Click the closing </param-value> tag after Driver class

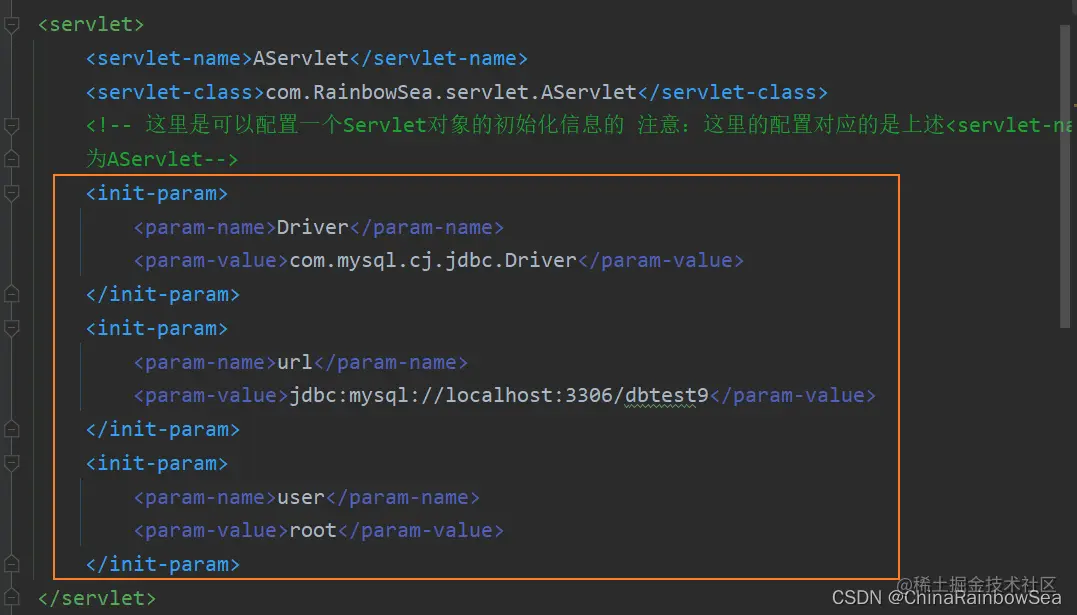click(661, 260)
